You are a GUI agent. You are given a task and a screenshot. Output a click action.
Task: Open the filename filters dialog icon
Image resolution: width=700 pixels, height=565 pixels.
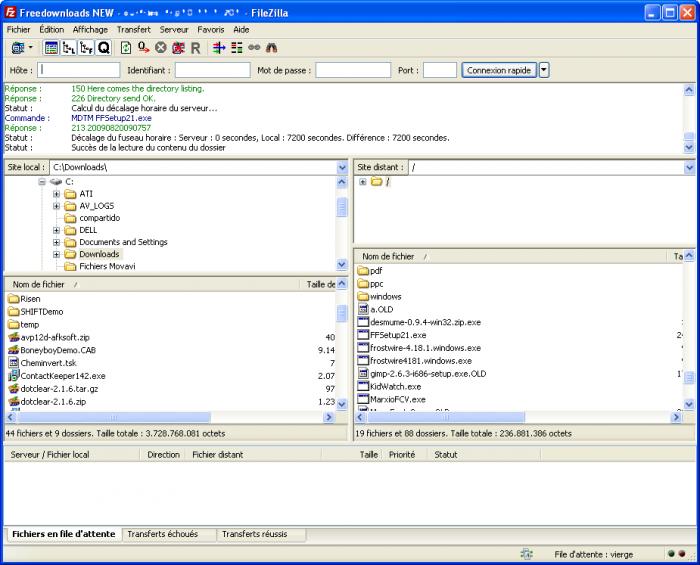(x=219, y=48)
